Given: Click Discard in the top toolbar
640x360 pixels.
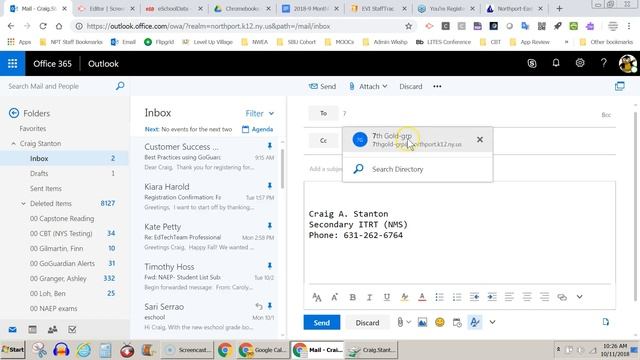Looking at the screenshot, I should 411,87.
